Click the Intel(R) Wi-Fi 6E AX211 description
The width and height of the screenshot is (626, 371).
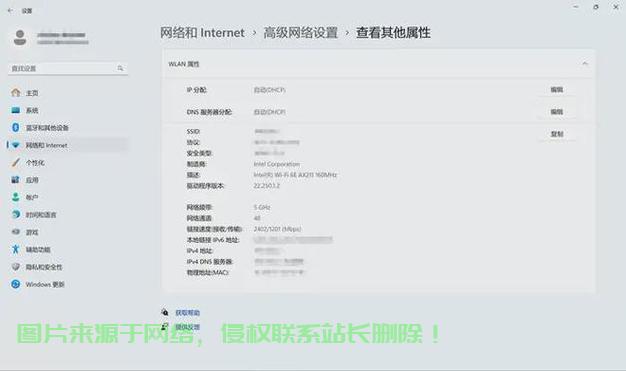click(x=295, y=175)
